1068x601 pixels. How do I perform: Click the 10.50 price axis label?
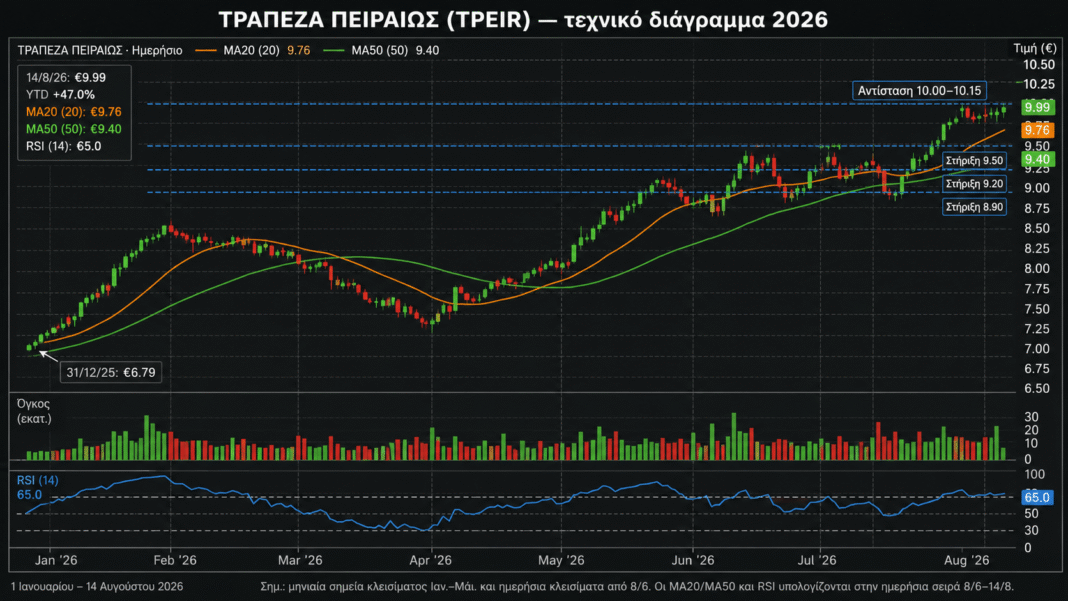(1039, 65)
